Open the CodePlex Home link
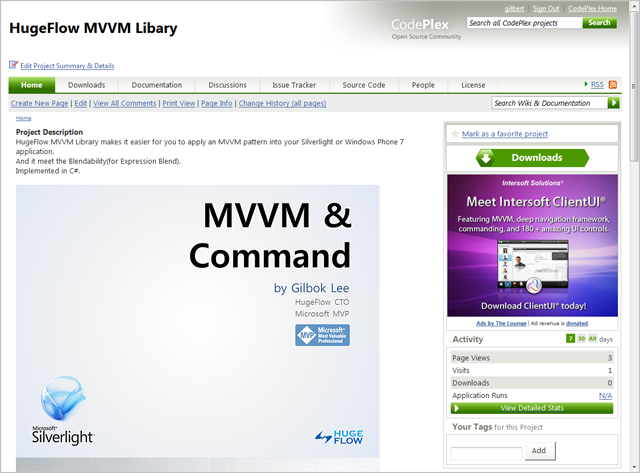This screenshot has width=640, height=473. [x=592, y=9]
